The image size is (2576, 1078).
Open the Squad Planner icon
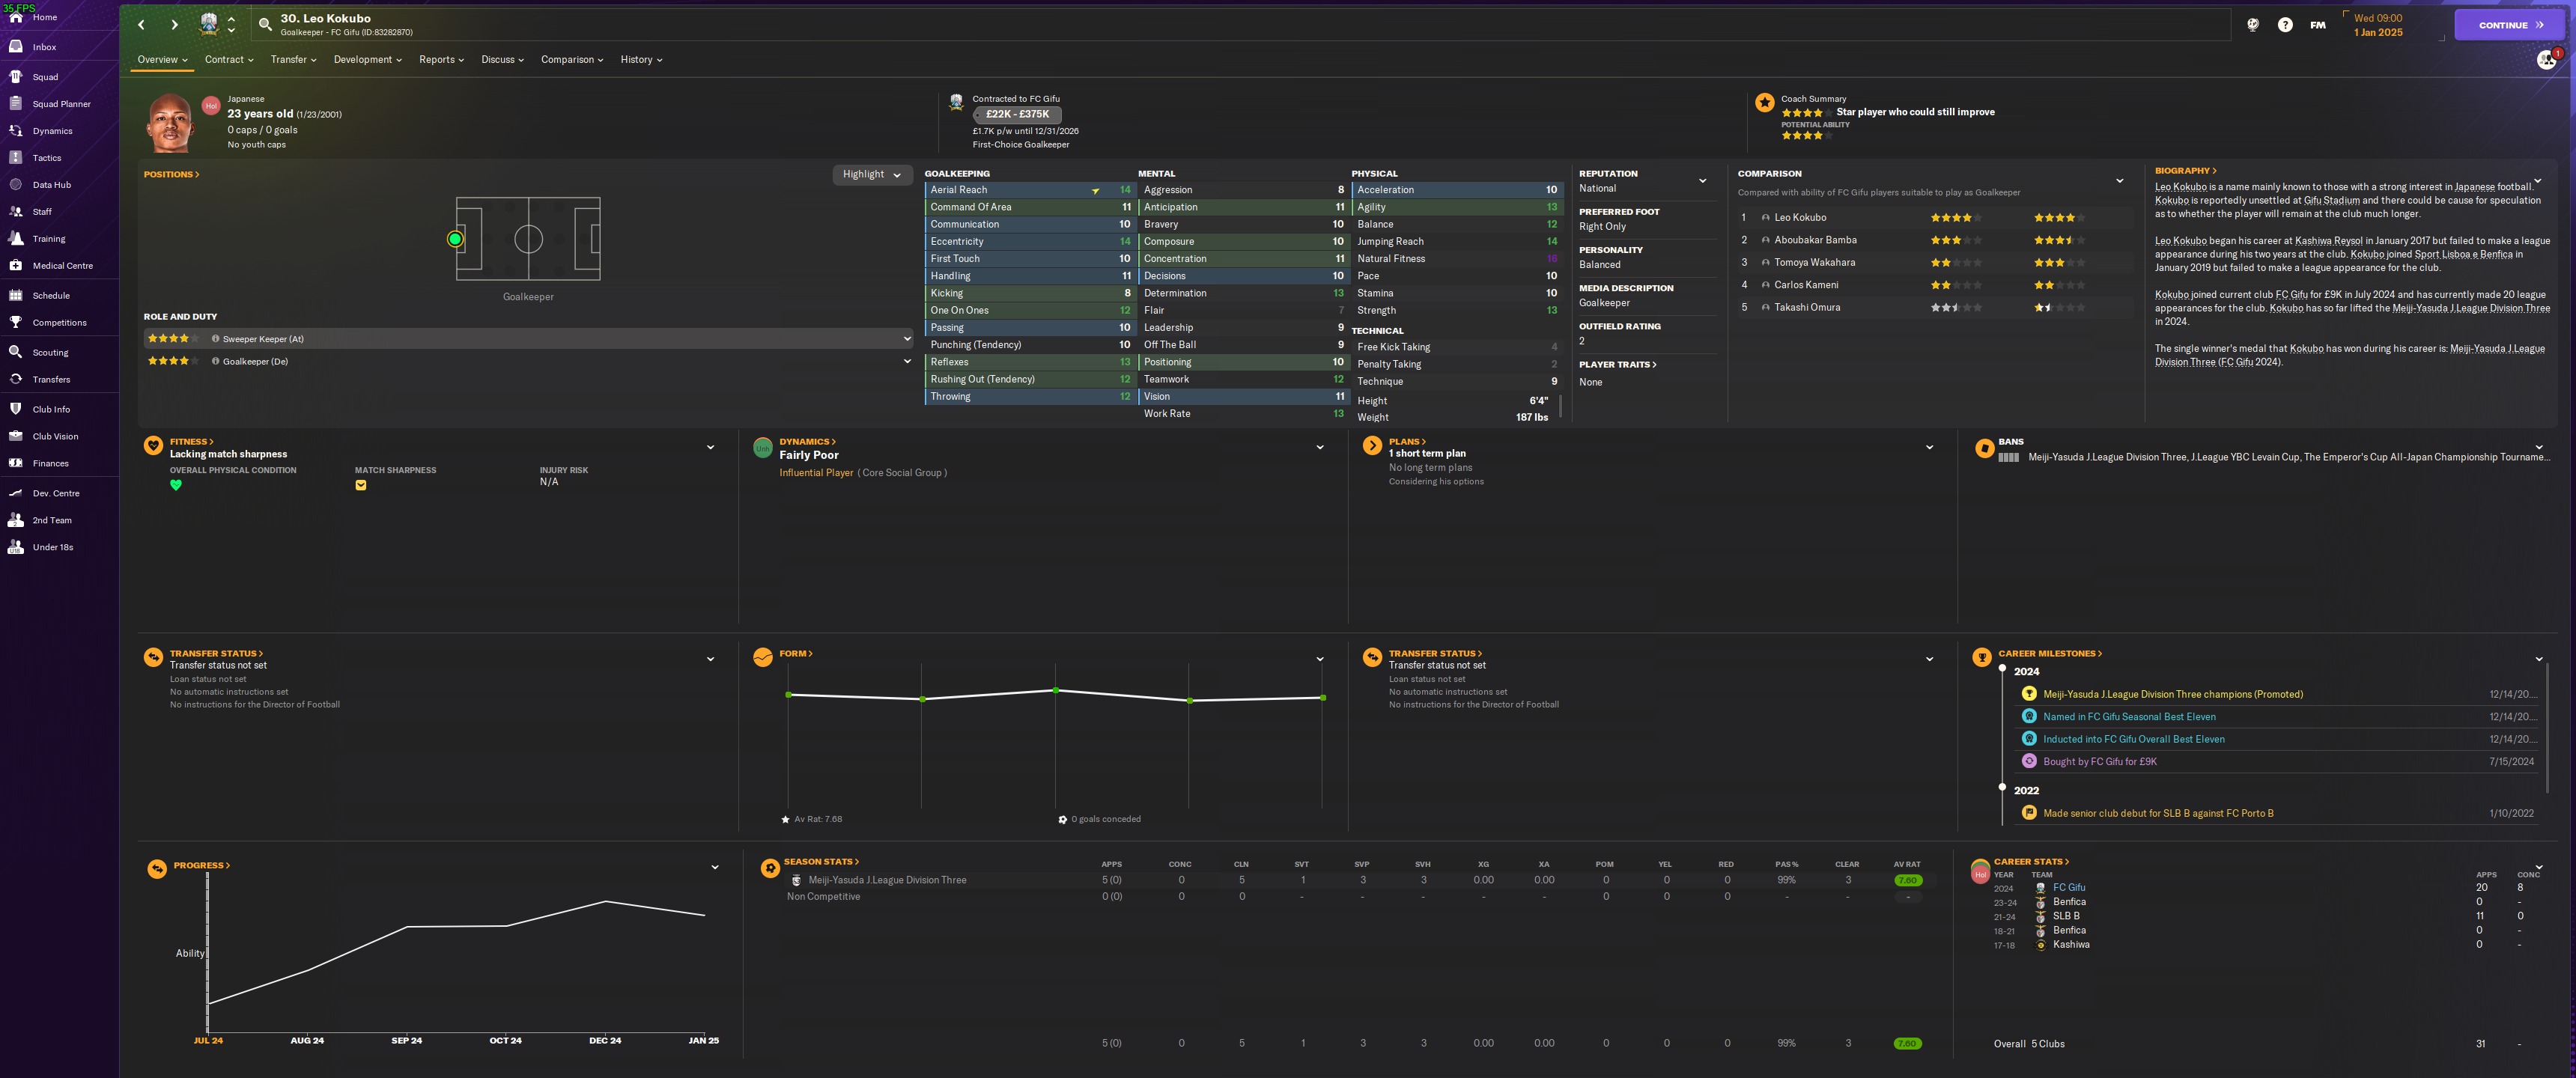16,104
